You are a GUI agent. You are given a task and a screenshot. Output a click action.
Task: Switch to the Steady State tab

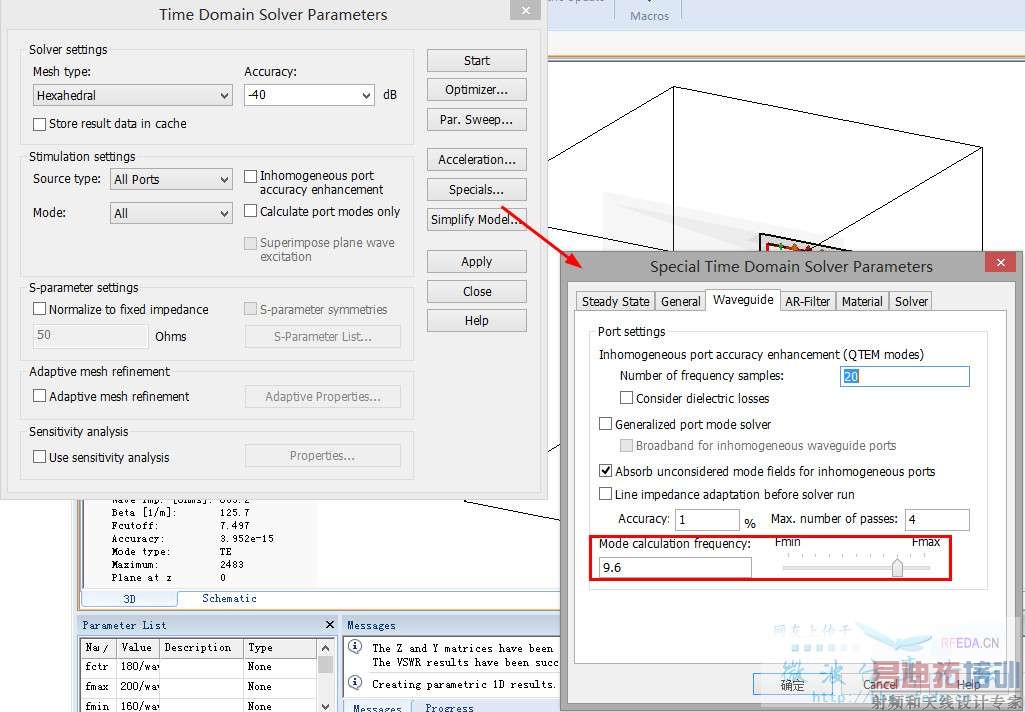(x=615, y=301)
